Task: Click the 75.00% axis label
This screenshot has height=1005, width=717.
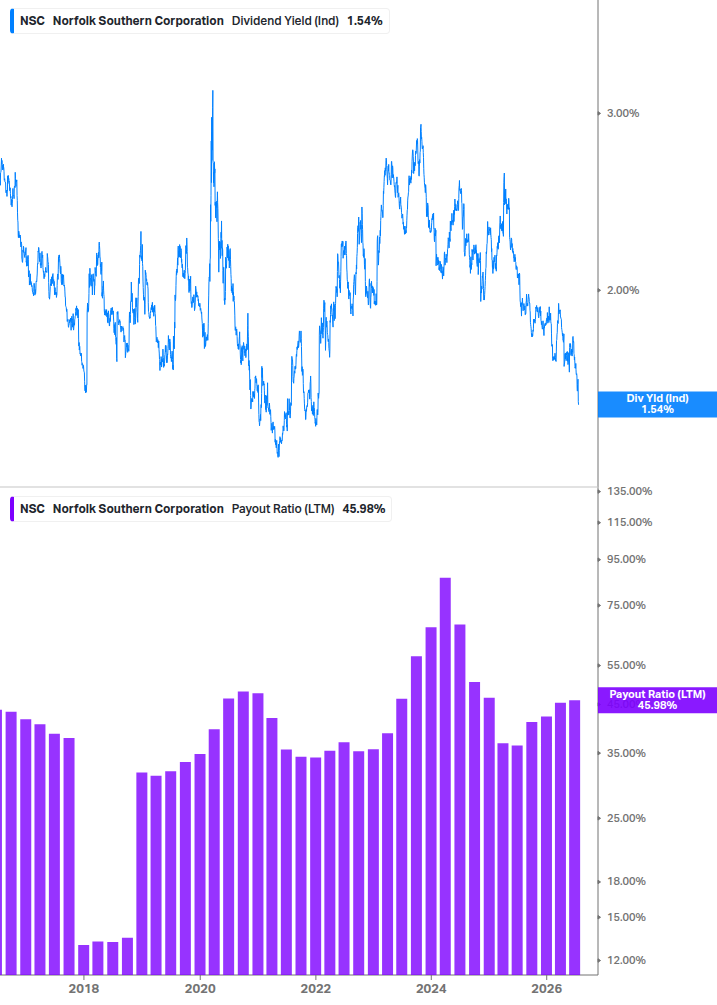Action: point(626,606)
